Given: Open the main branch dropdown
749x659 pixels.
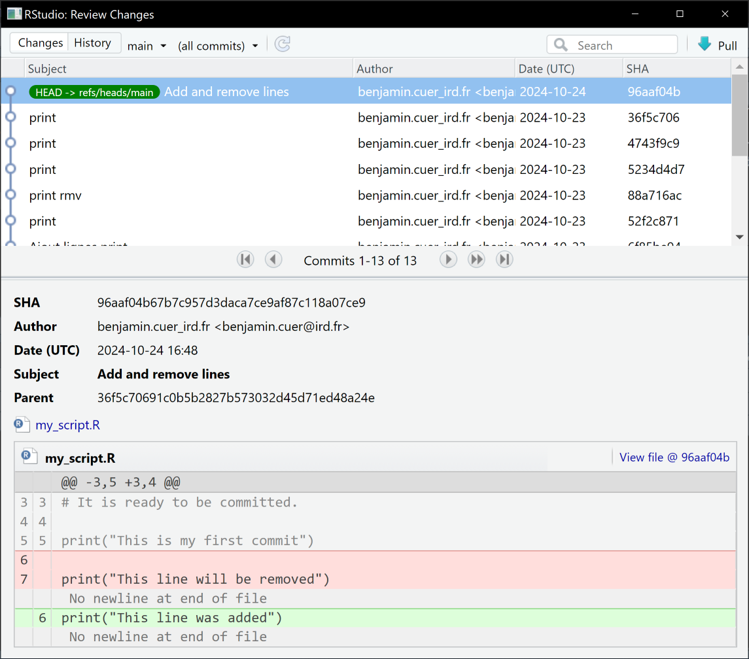Looking at the screenshot, I should (147, 45).
